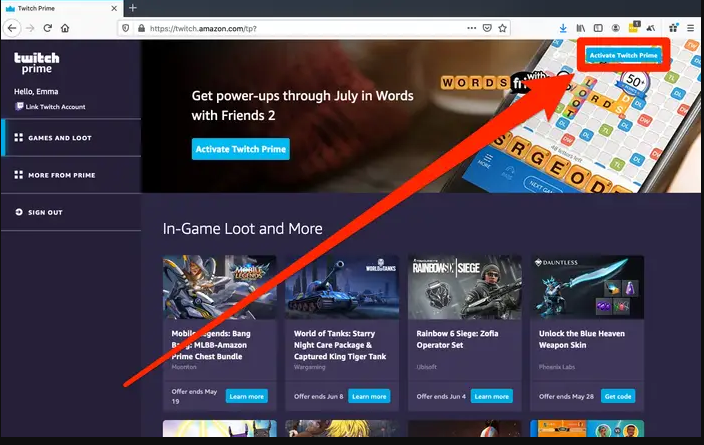Open a new browser tab with plus
Image resolution: width=704 pixels, height=445 pixels.
[x=132, y=8]
